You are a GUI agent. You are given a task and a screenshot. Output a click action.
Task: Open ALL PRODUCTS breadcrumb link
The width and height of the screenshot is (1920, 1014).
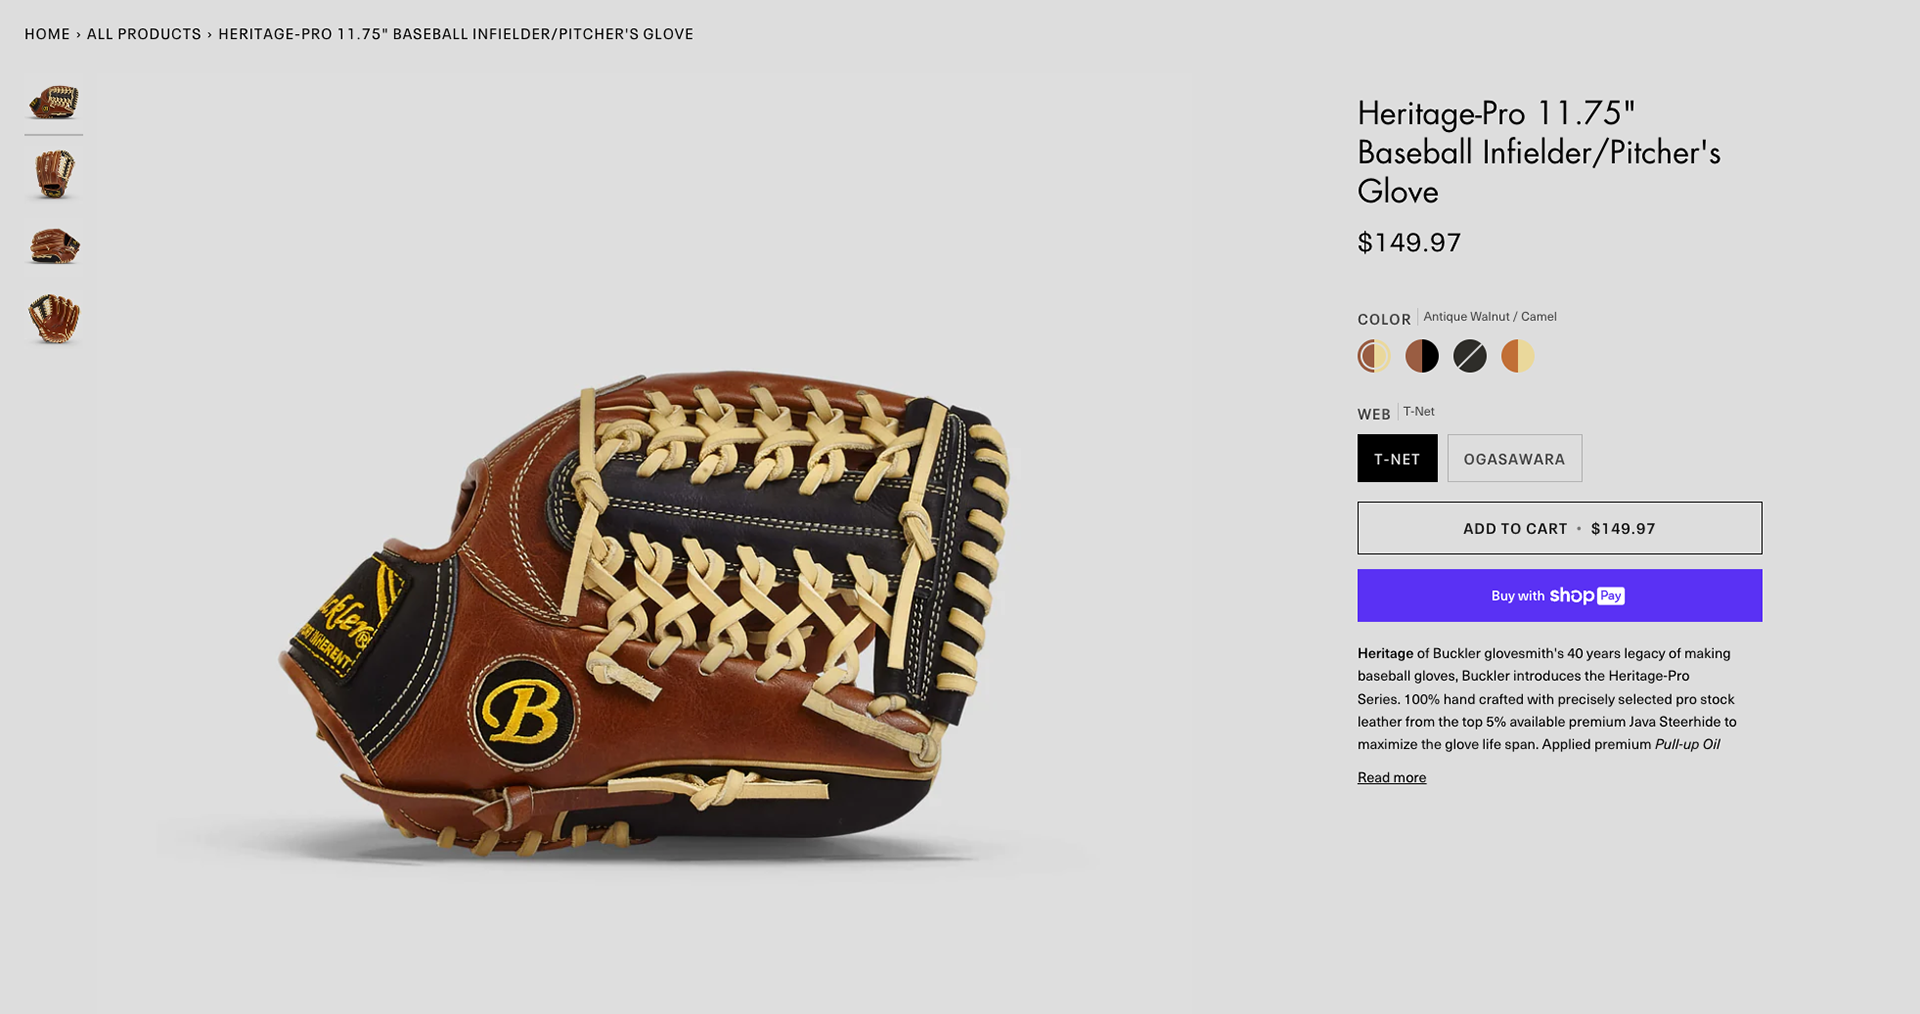click(x=144, y=34)
